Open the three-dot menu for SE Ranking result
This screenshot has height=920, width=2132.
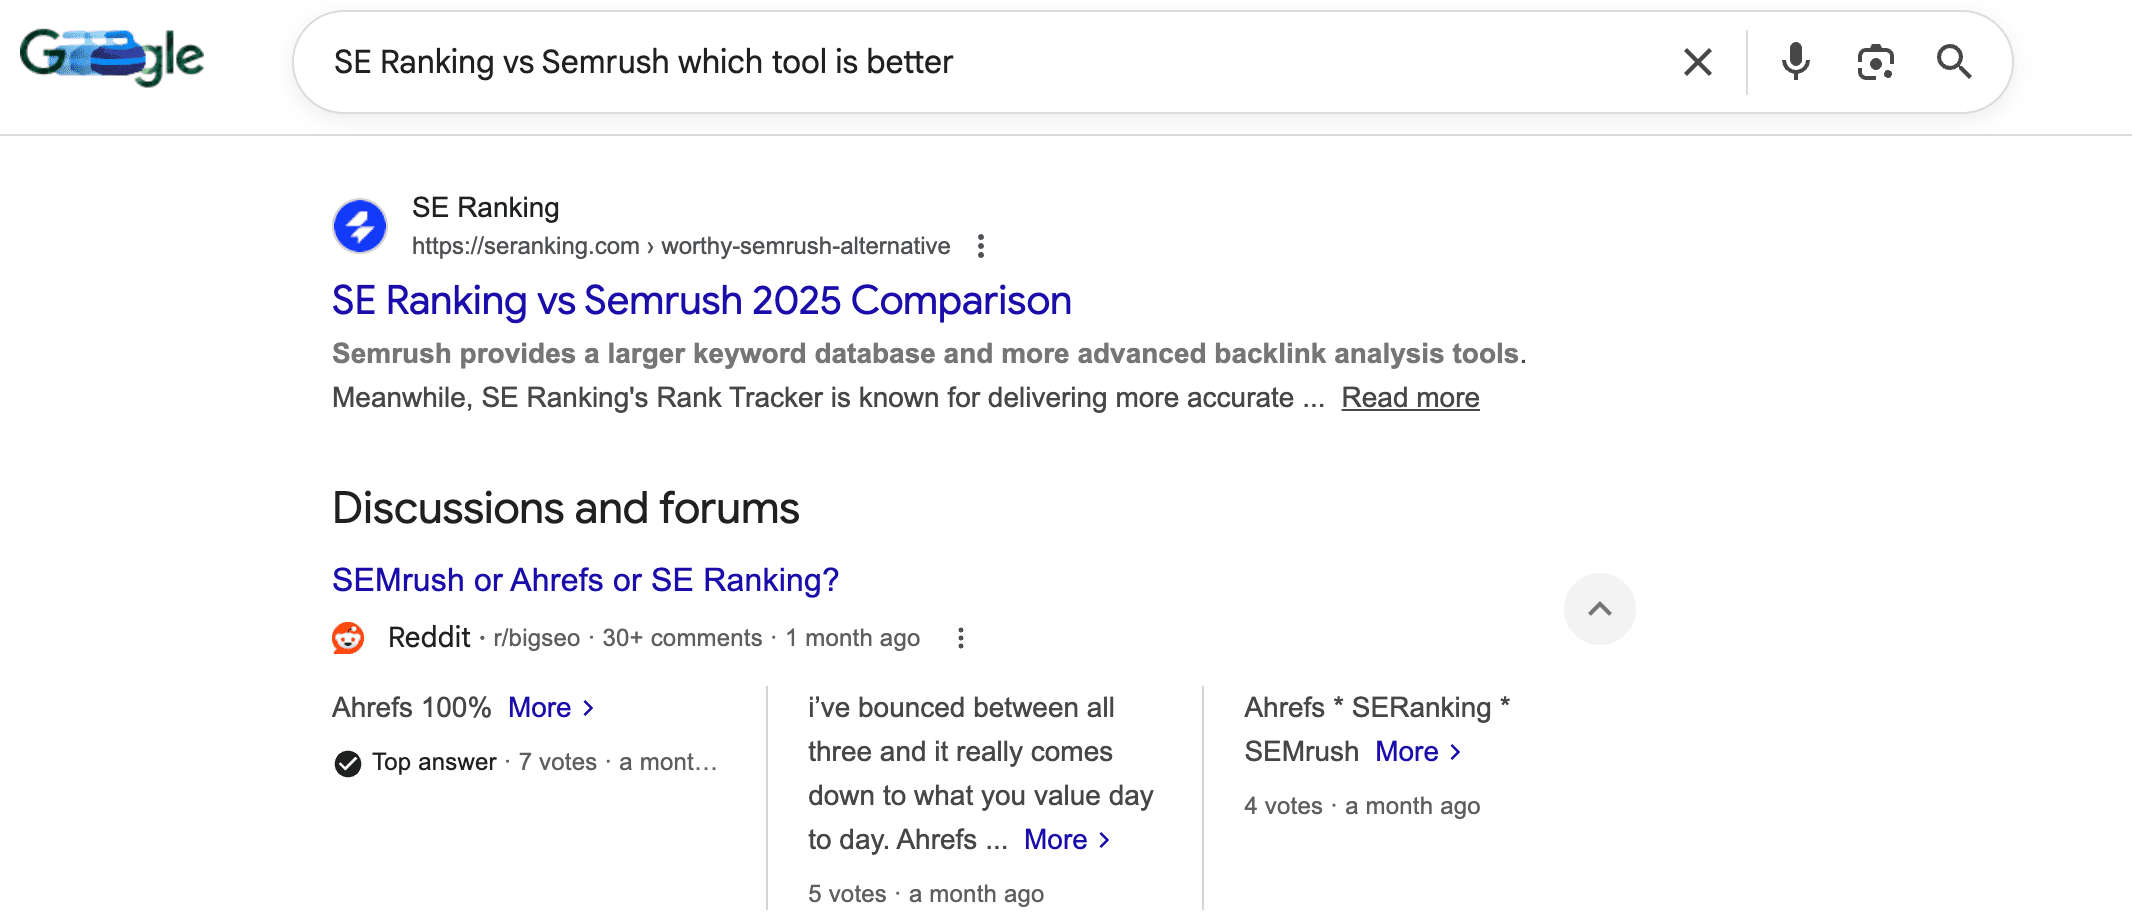tap(981, 245)
